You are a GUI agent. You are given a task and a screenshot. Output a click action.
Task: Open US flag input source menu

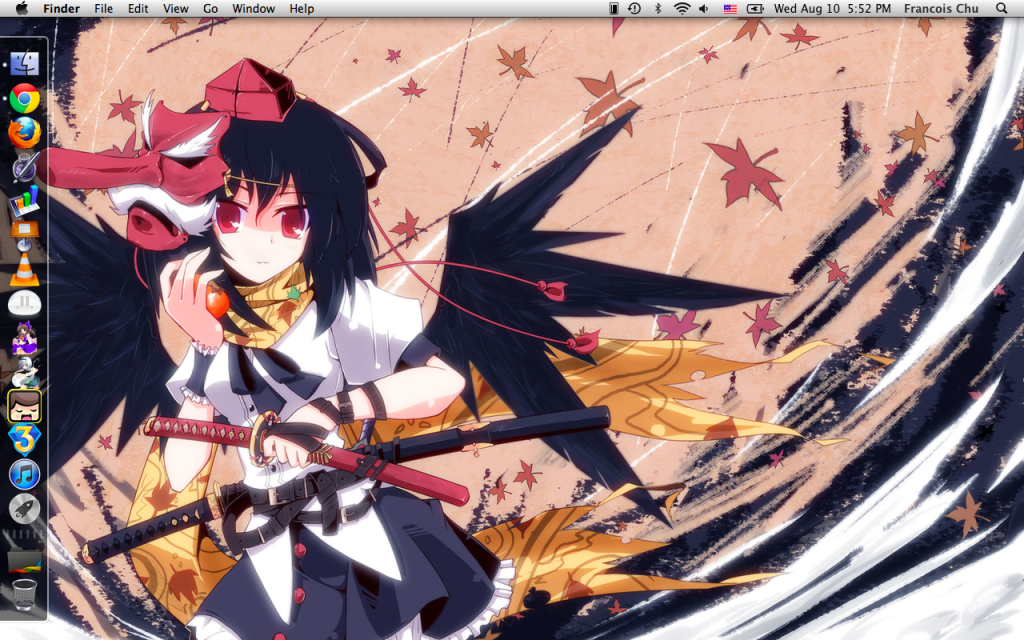click(x=730, y=8)
